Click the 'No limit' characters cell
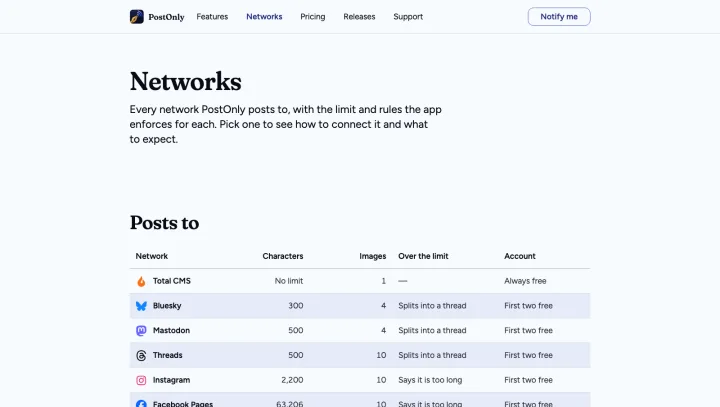720x407 pixels. [x=289, y=281]
